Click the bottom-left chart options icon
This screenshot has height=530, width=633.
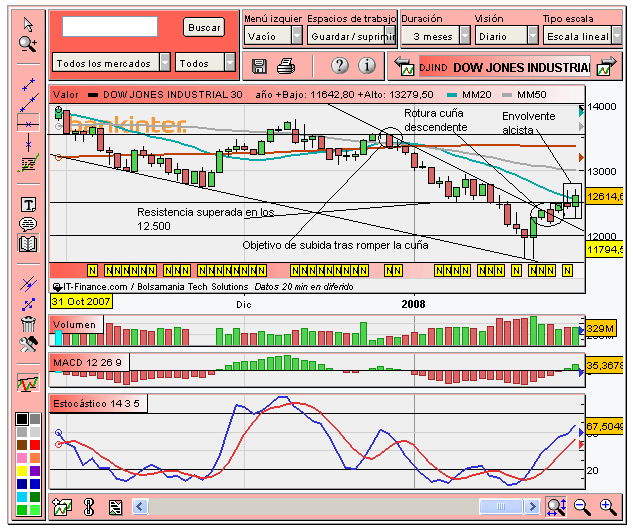tap(62, 507)
